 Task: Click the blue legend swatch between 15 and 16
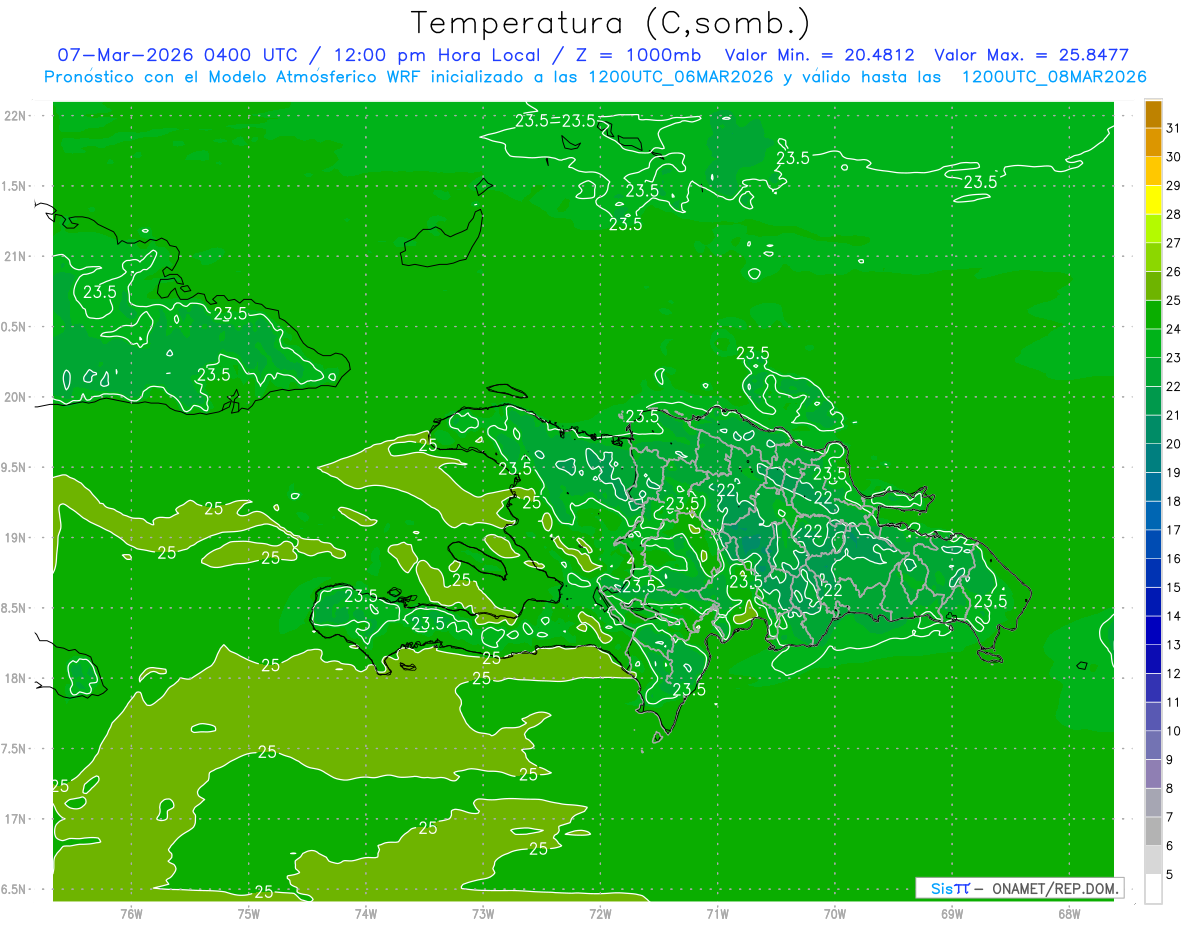pos(1153,573)
